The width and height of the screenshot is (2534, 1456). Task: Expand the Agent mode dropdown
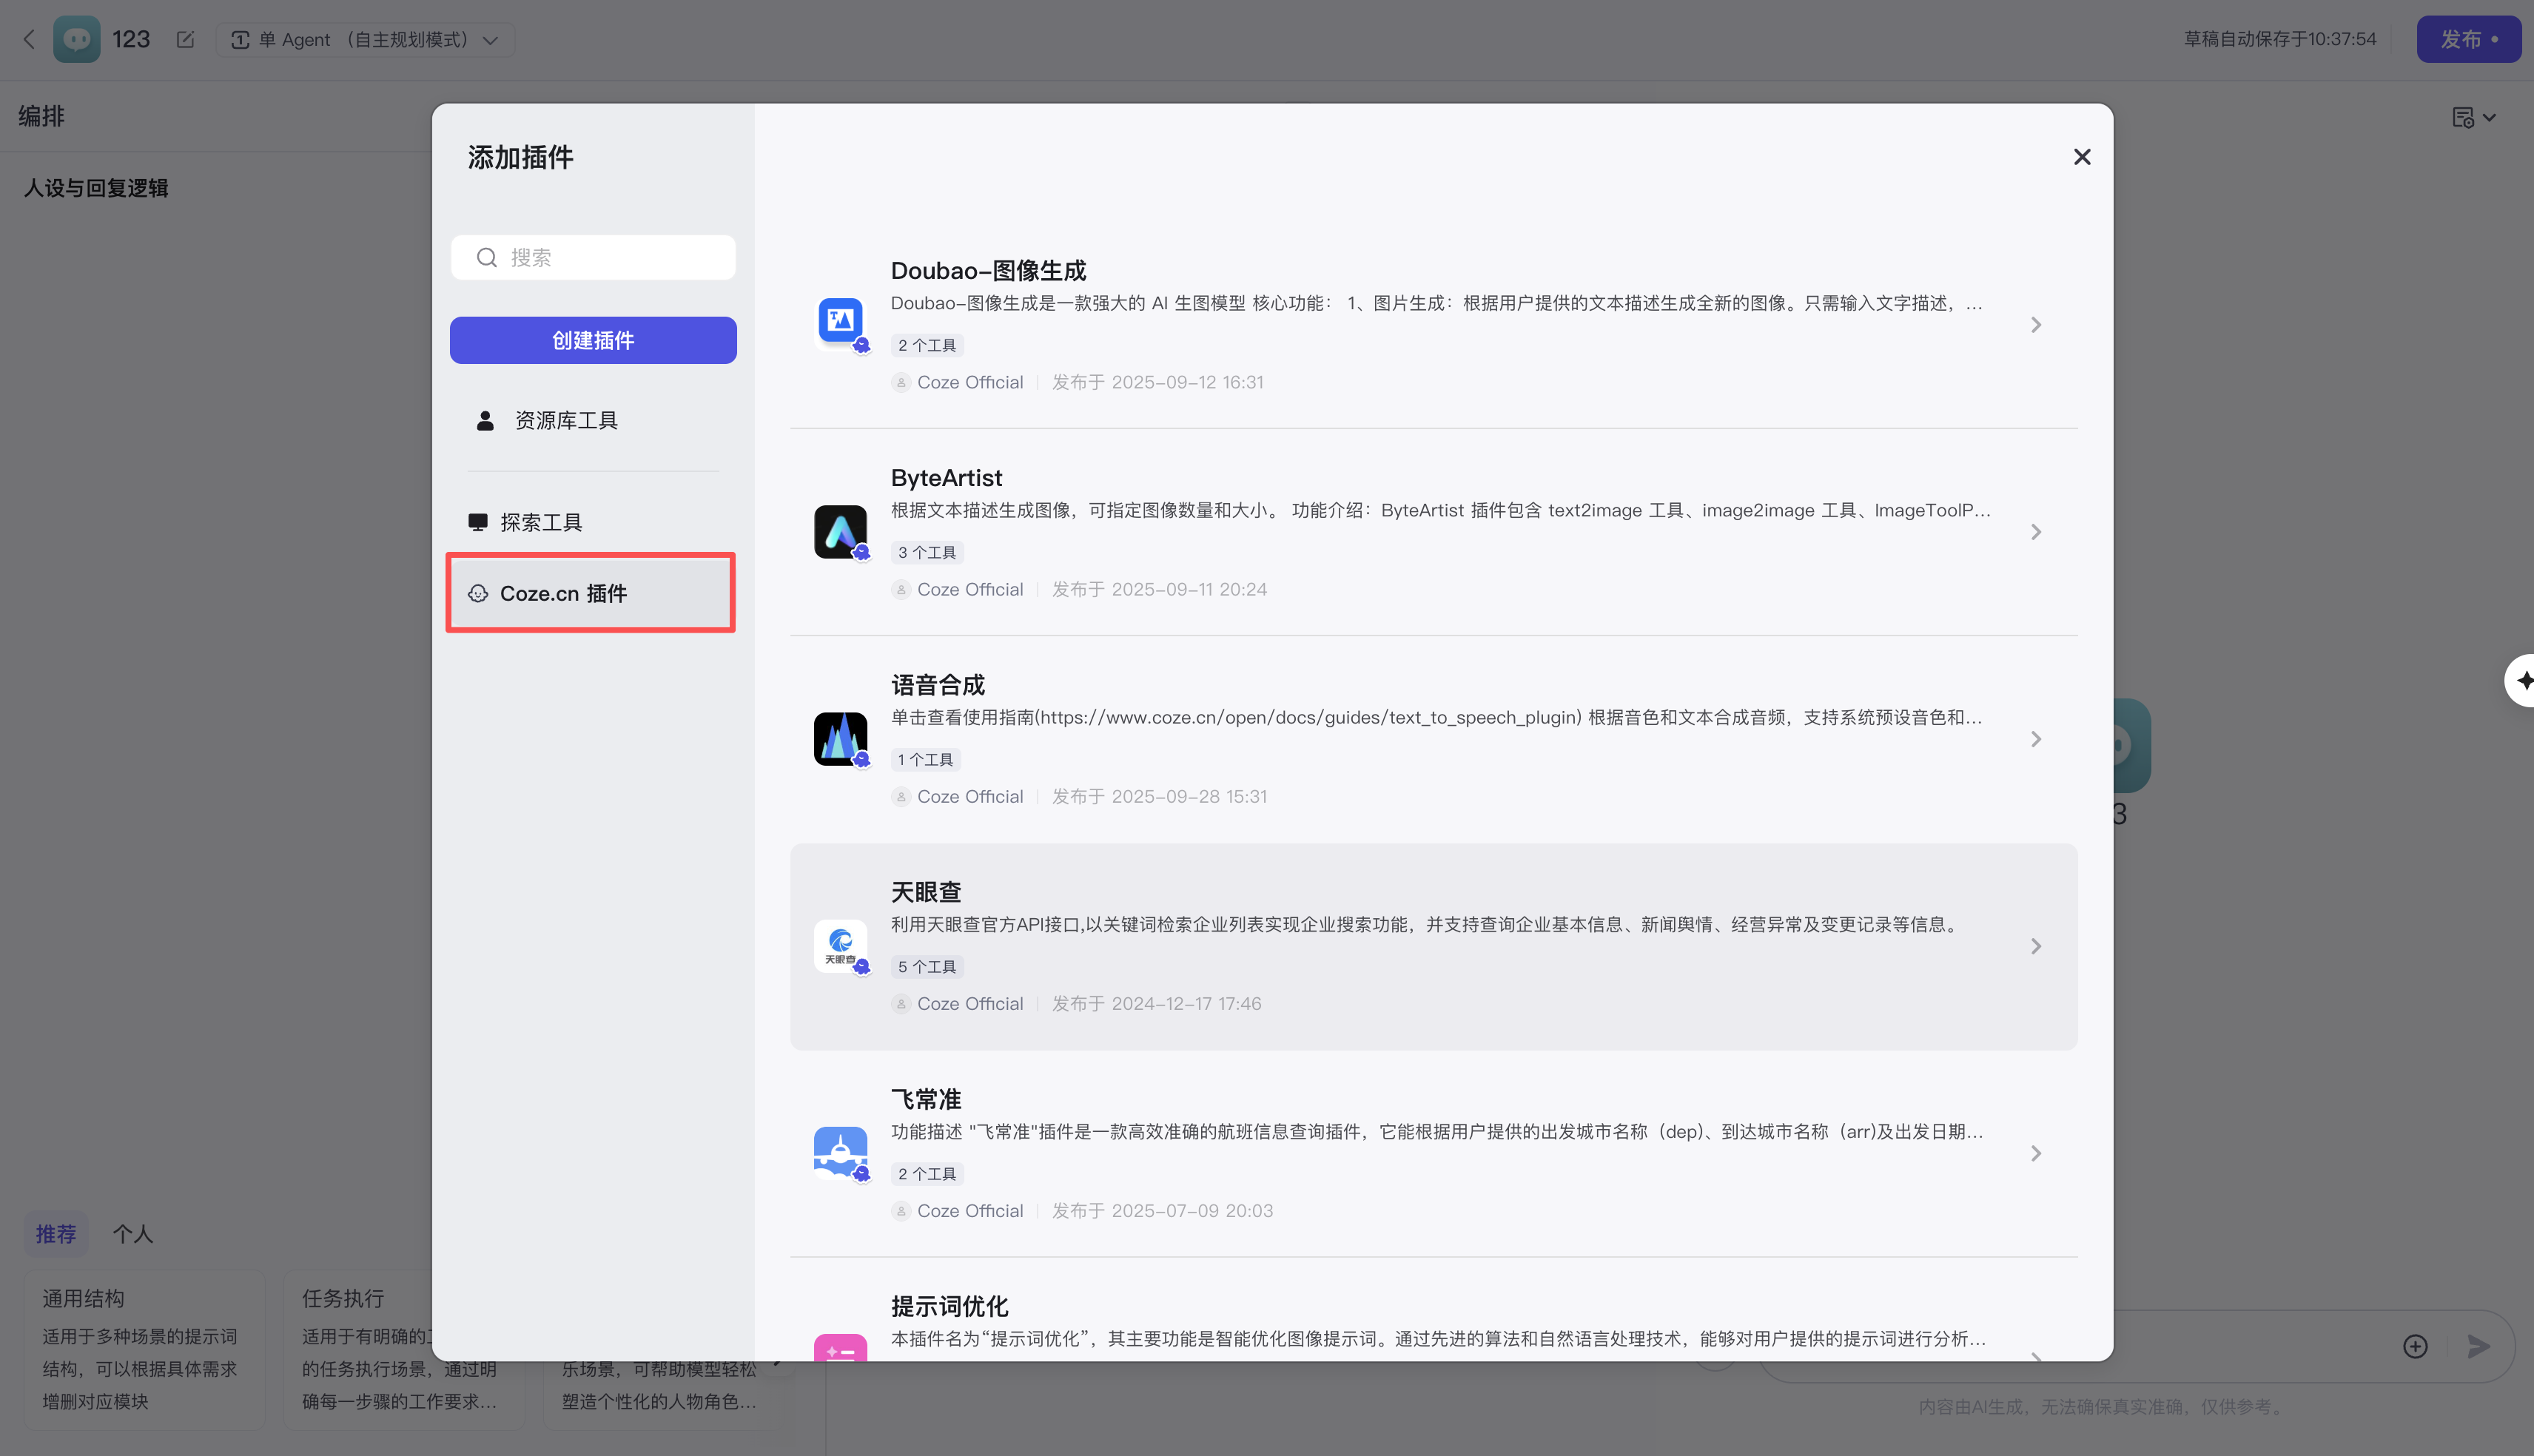point(490,40)
